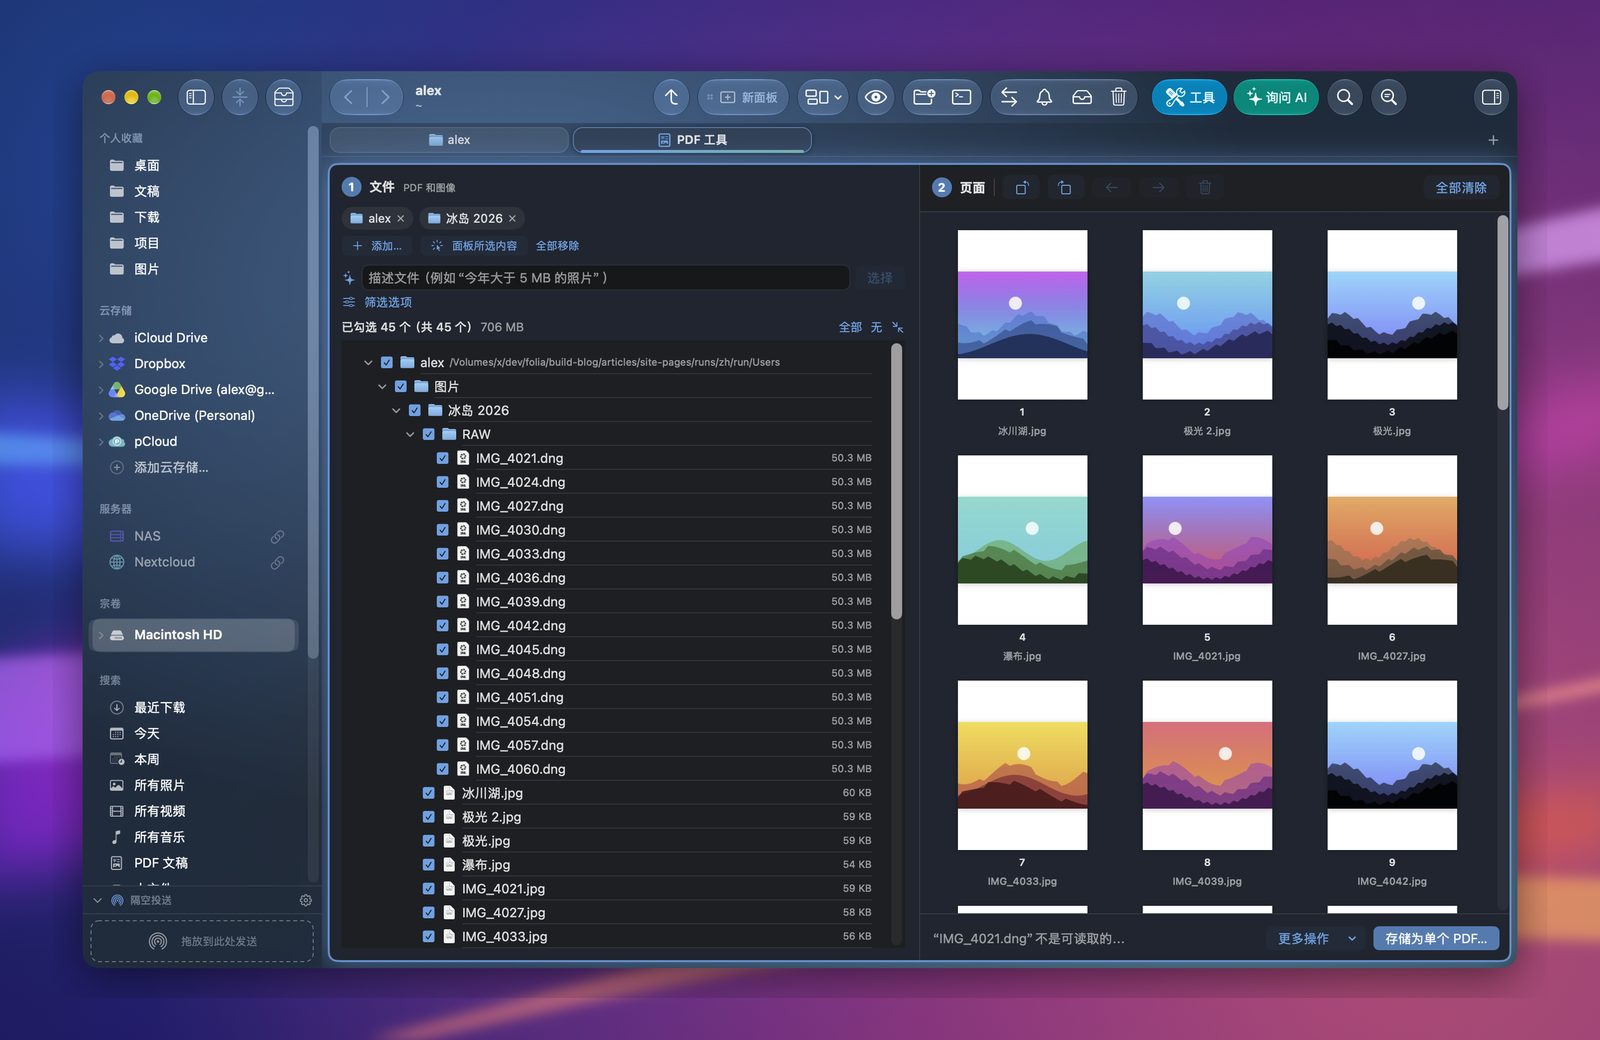
Task: Uncheck IMG_4021.dng checkbox
Action: tap(442, 458)
